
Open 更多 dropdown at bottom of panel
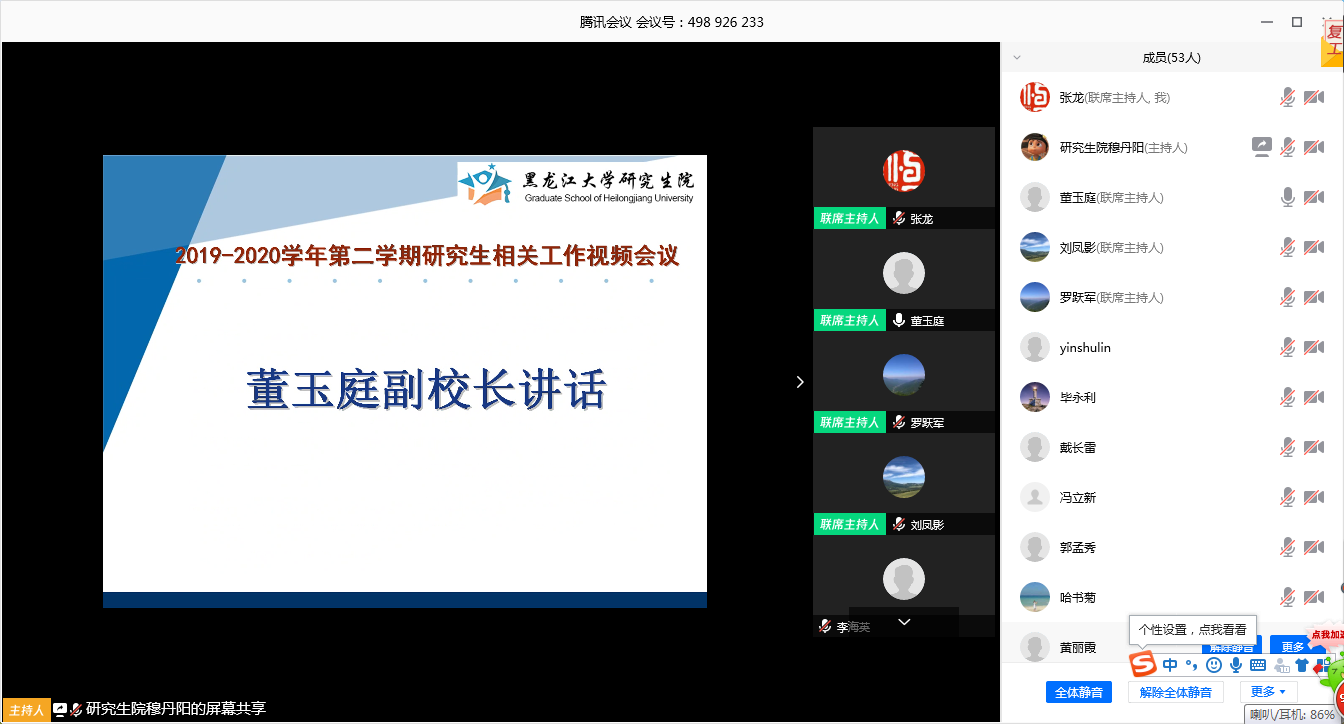click(1268, 692)
